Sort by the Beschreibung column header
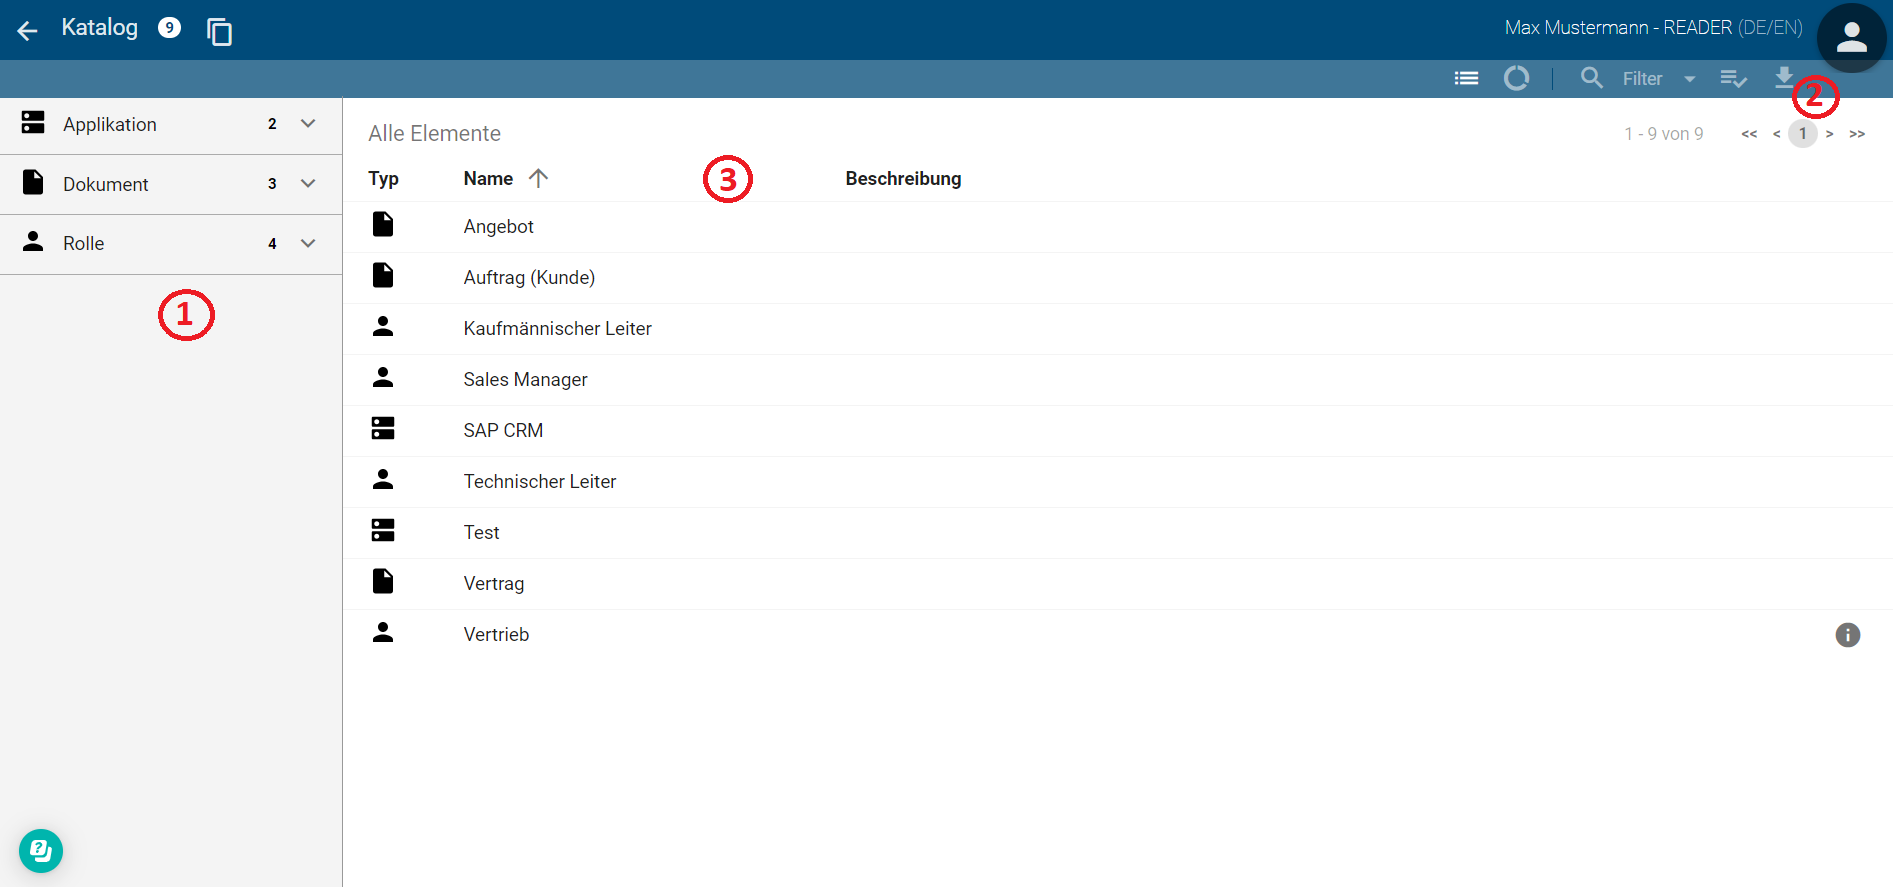1893x887 pixels. (x=902, y=179)
